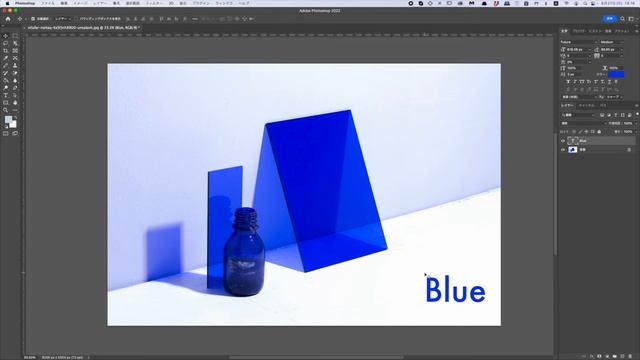The height and width of the screenshot is (360, 640).
Task: Select the Horizontal Type tool
Action: (6, 95)
